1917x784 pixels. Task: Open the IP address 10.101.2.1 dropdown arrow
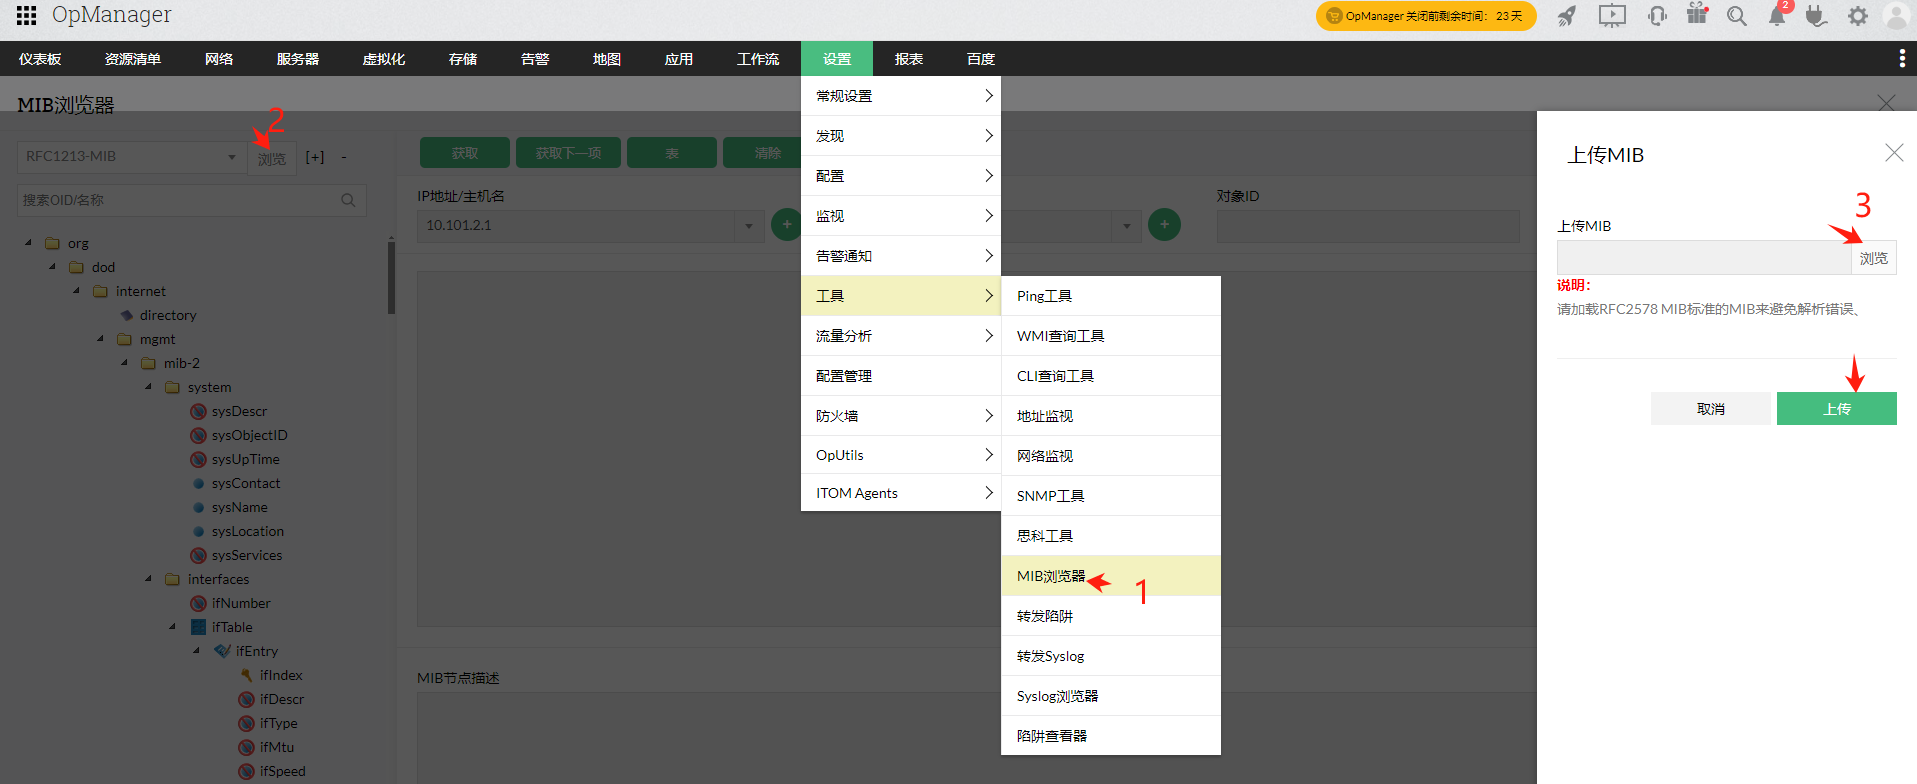pos(749,226)
